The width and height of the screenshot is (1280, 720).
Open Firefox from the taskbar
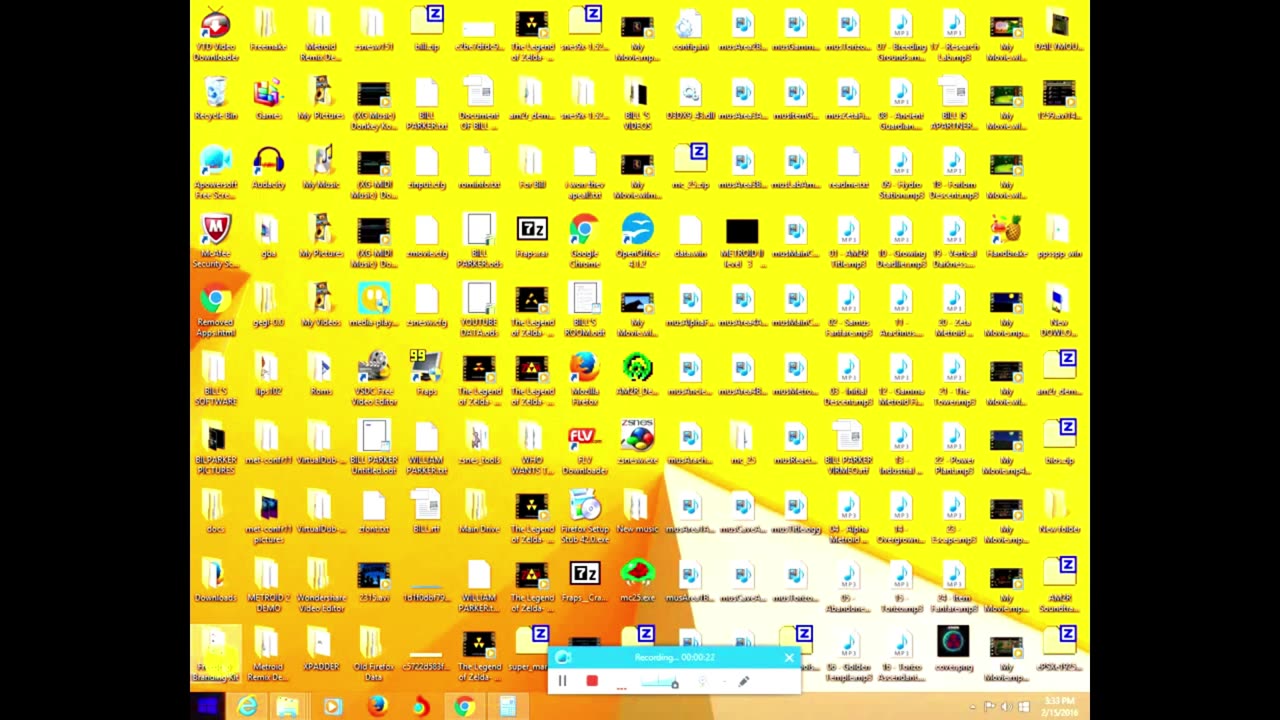377,707
